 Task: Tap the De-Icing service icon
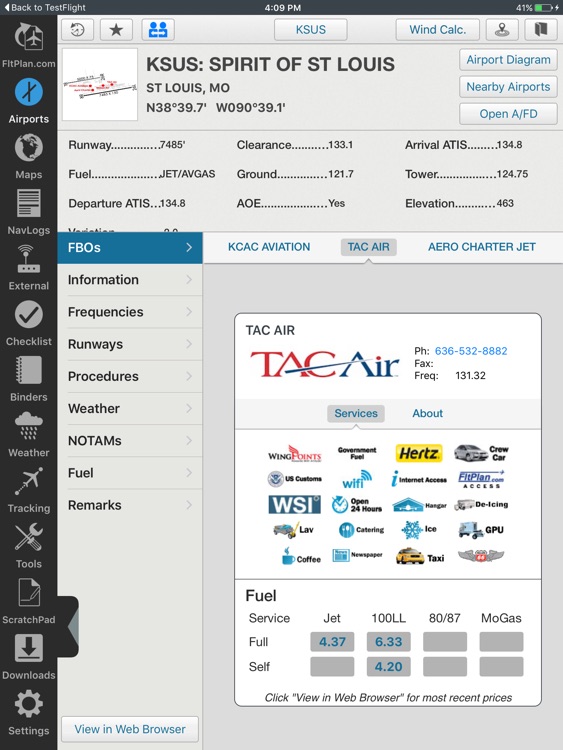(x=481, y=505)
